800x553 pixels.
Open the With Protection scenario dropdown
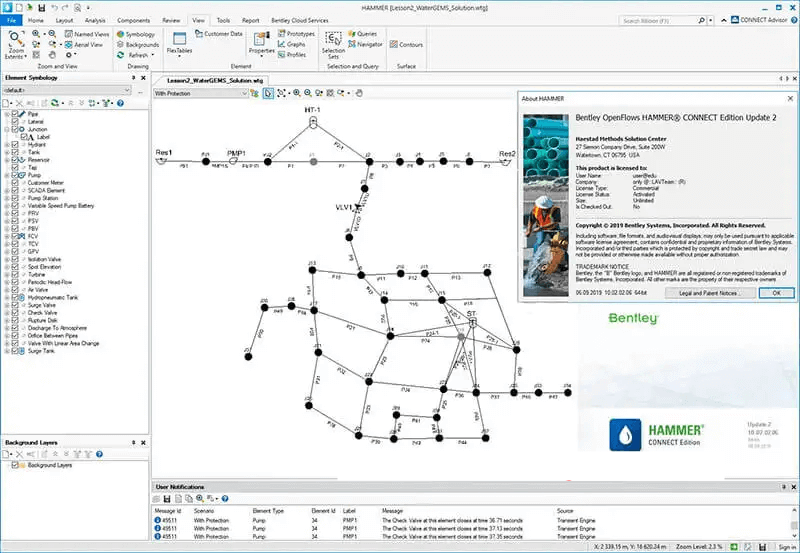[201, 93]
